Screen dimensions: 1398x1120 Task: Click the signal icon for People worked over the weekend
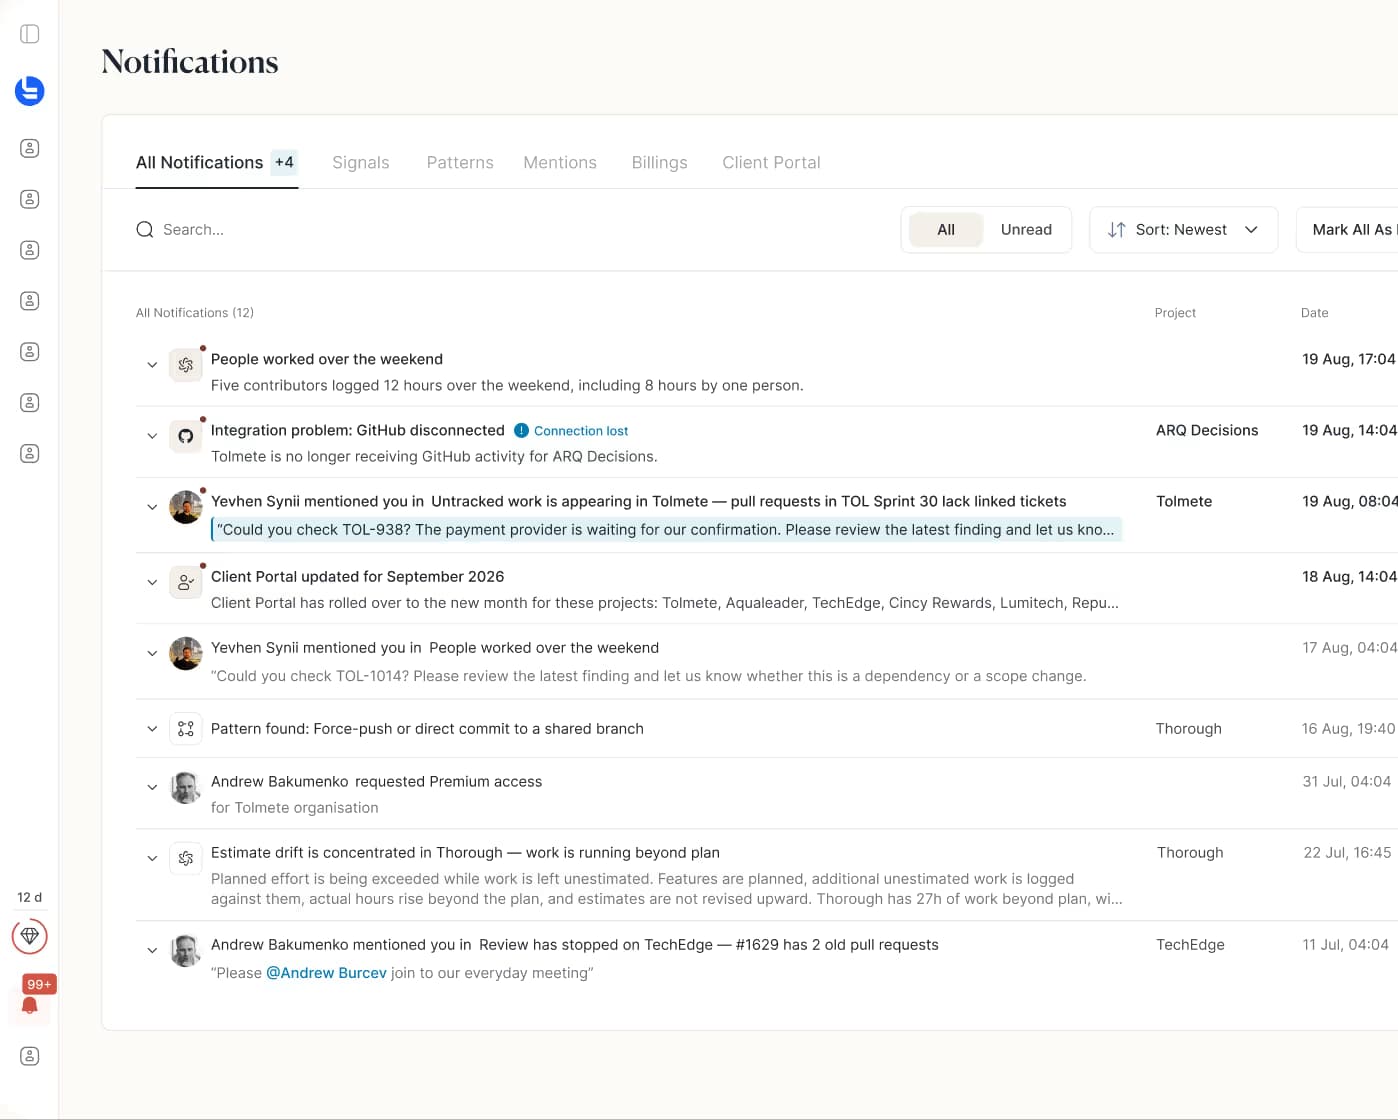(x=186, y=365)
